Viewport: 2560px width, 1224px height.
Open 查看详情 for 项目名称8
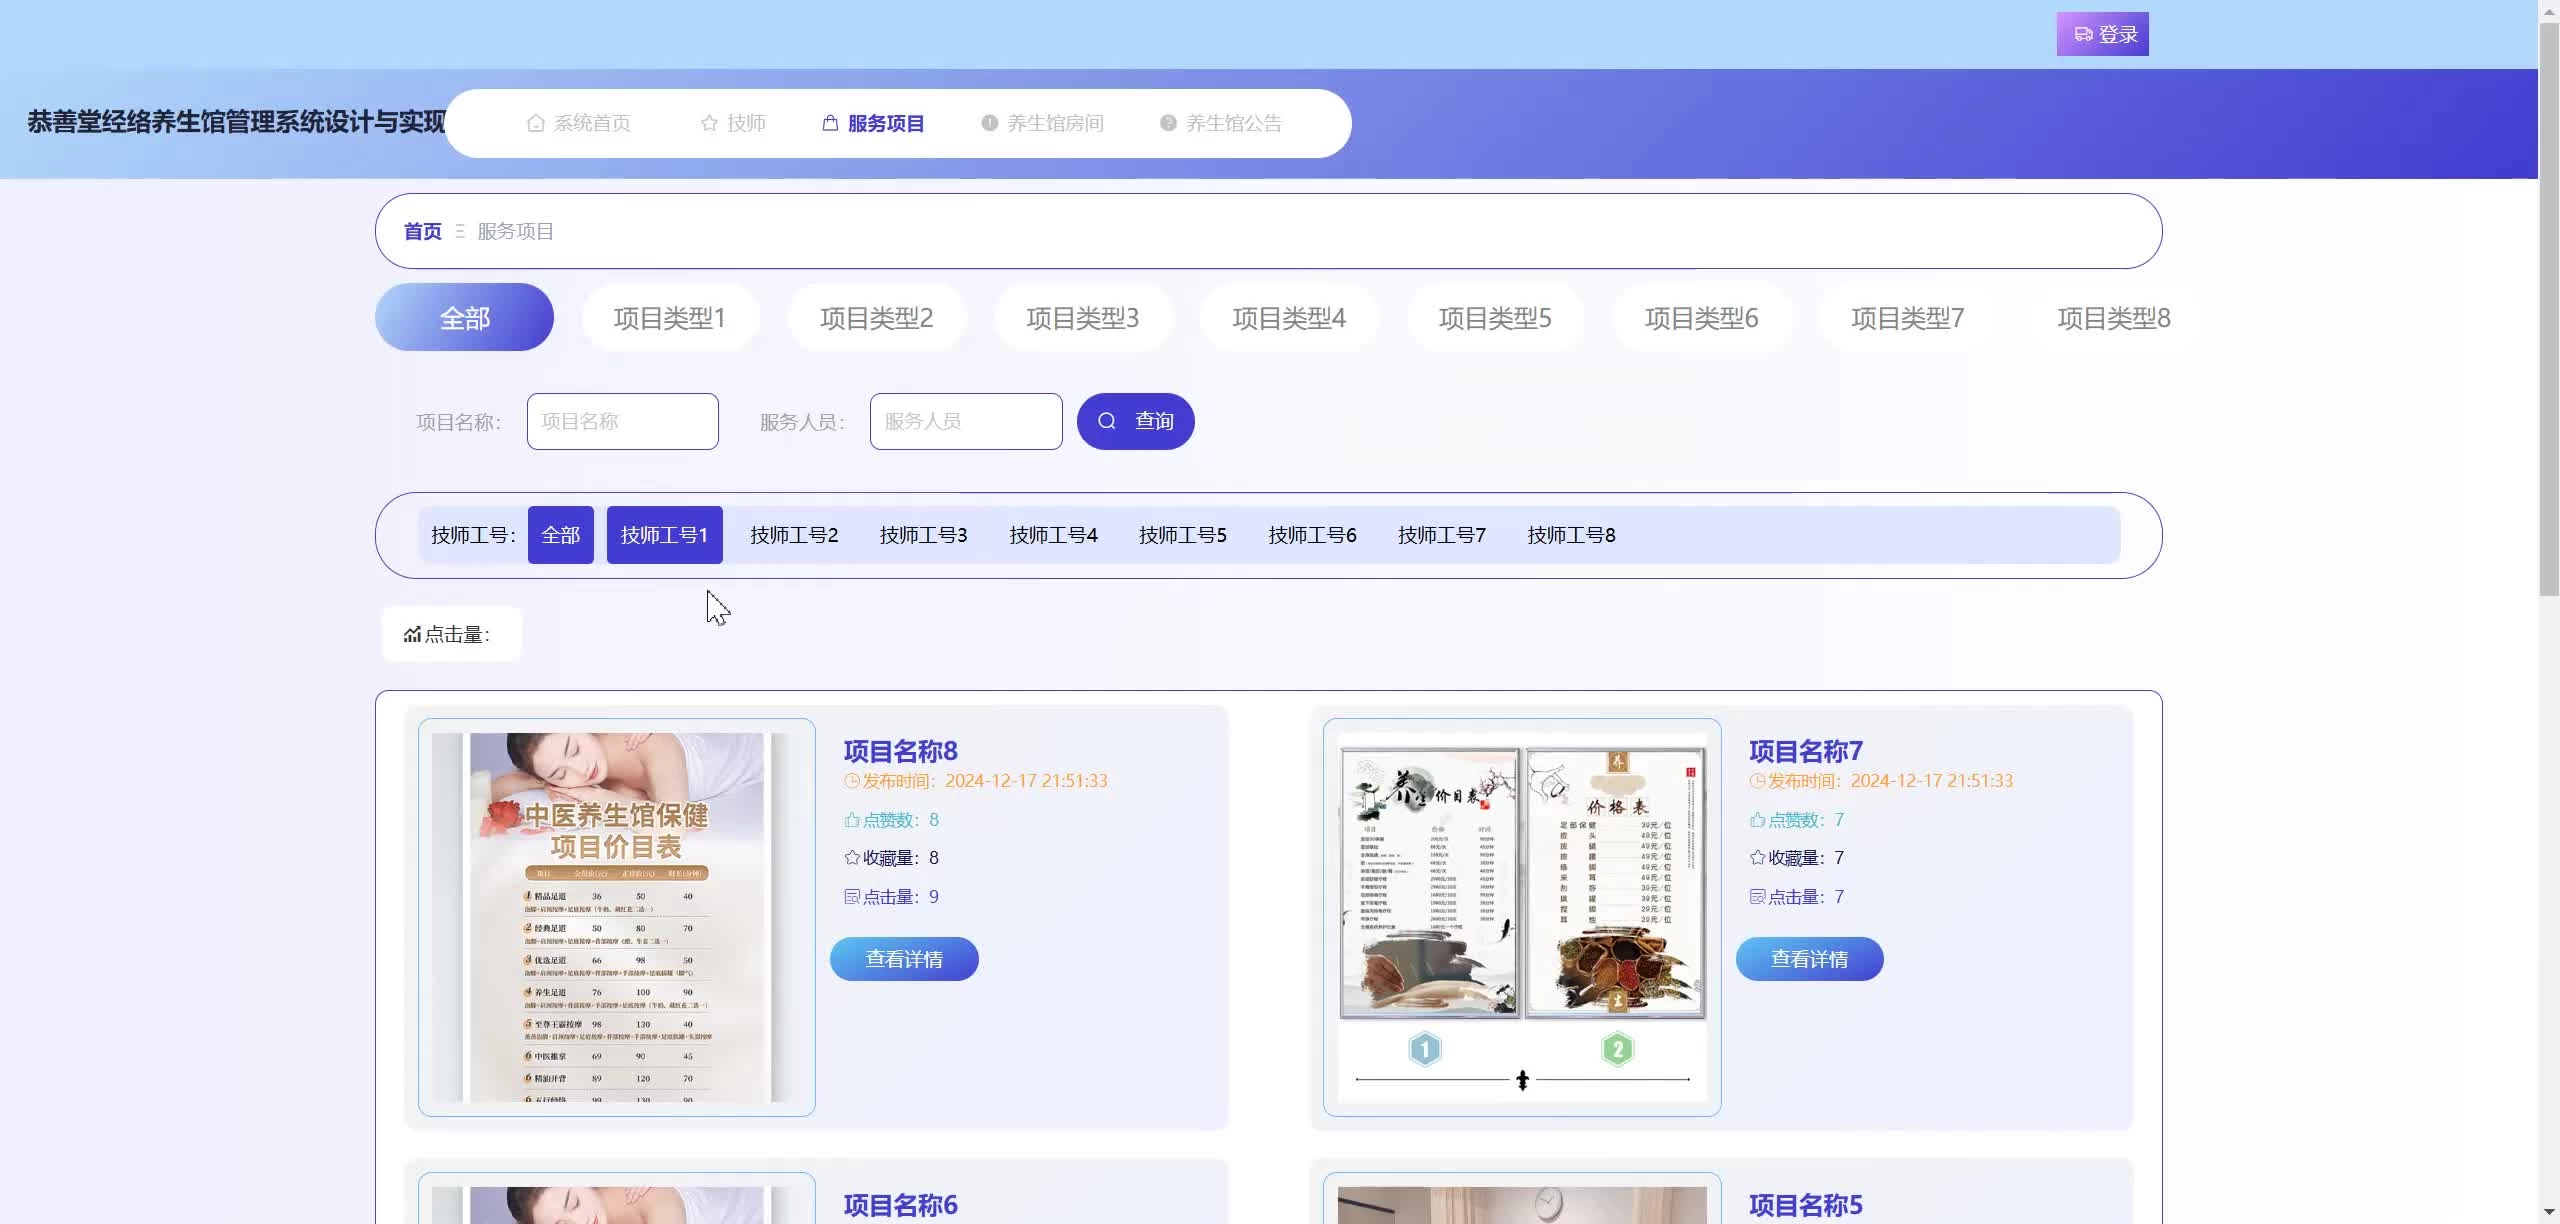click(904, 959)
